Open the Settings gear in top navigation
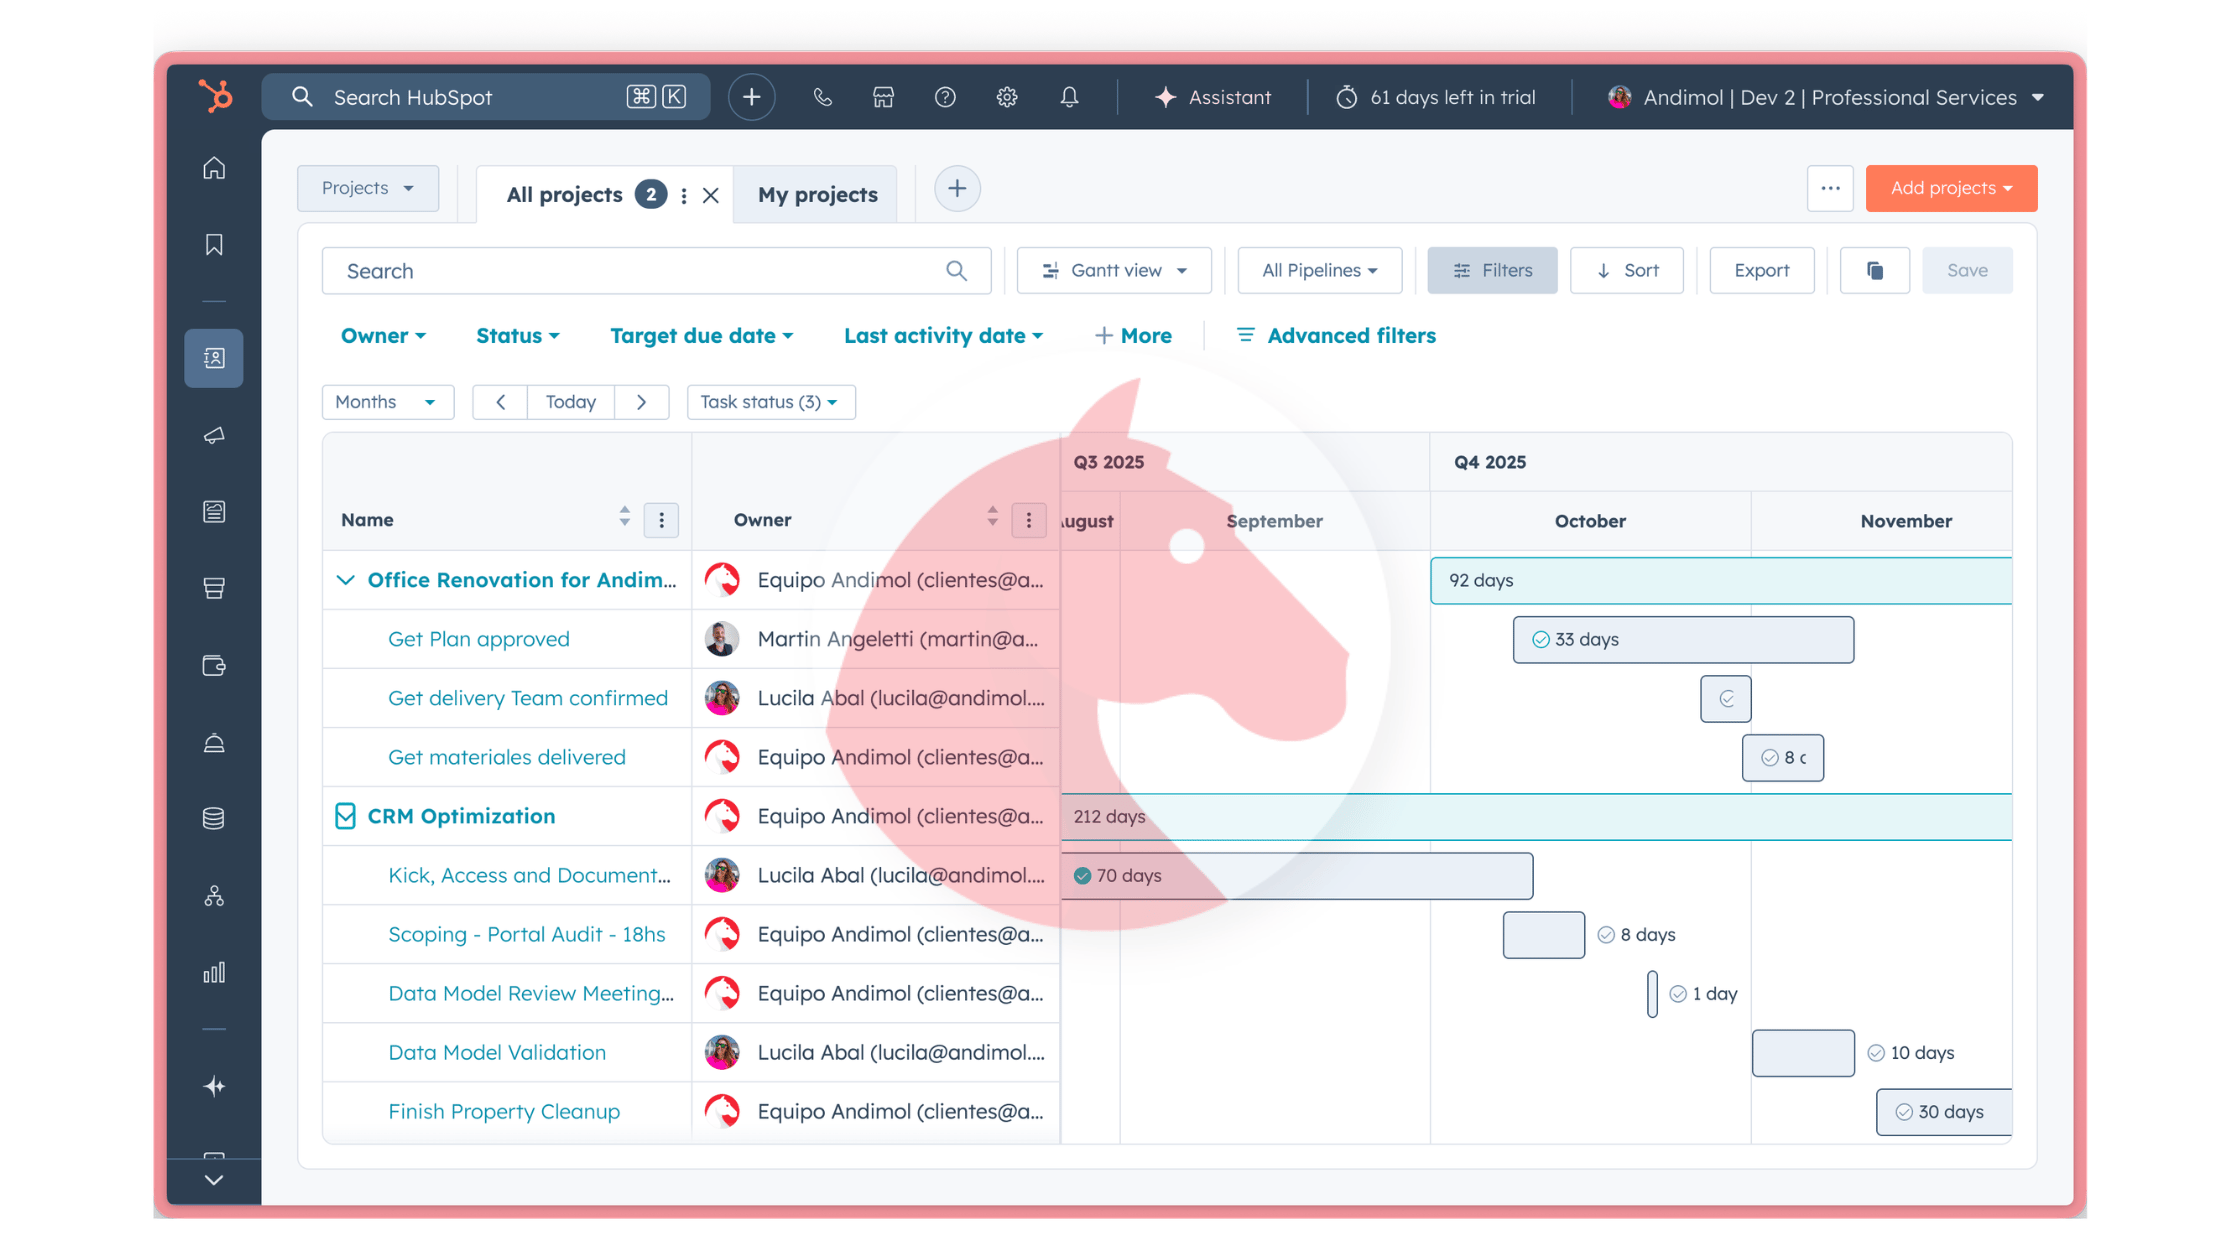 click(x=1007, y=97)
